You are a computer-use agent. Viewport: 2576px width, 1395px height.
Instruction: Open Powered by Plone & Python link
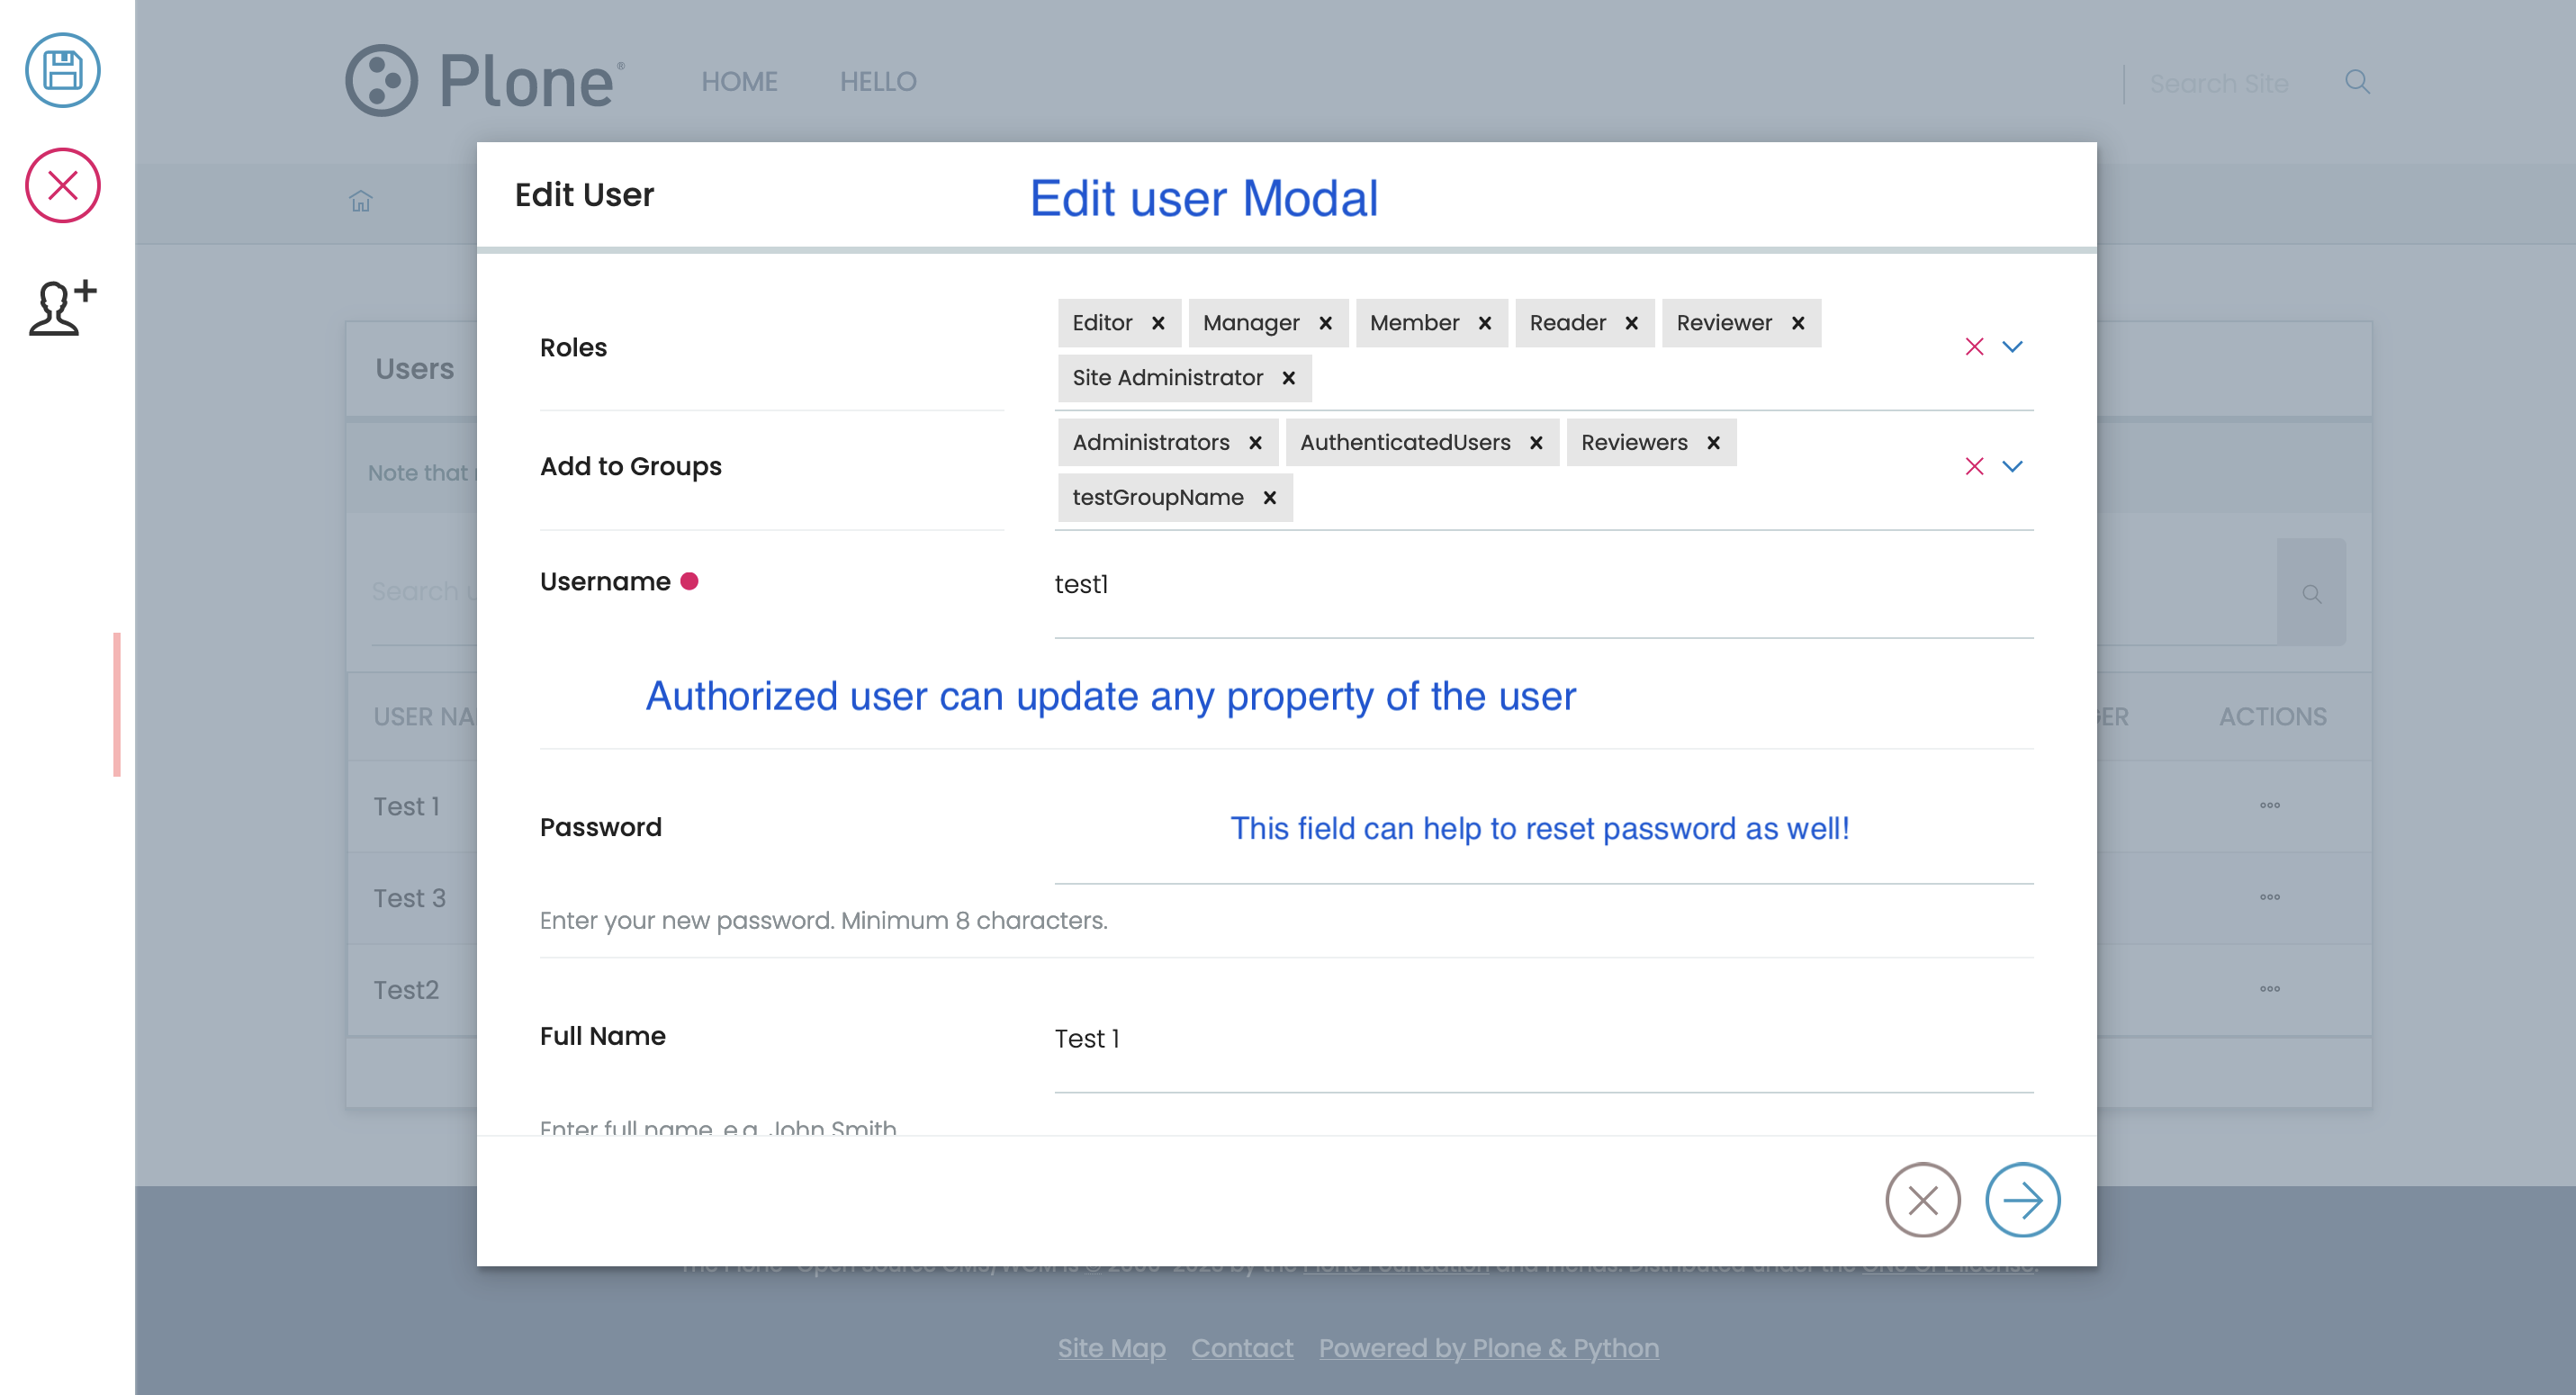(x=1488, y=1349)
